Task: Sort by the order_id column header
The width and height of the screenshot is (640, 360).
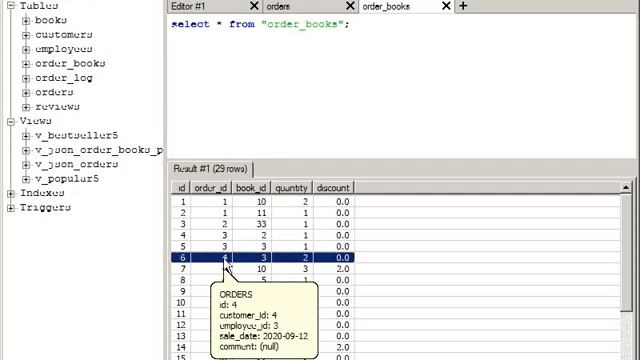Action: tap(211, 188)
